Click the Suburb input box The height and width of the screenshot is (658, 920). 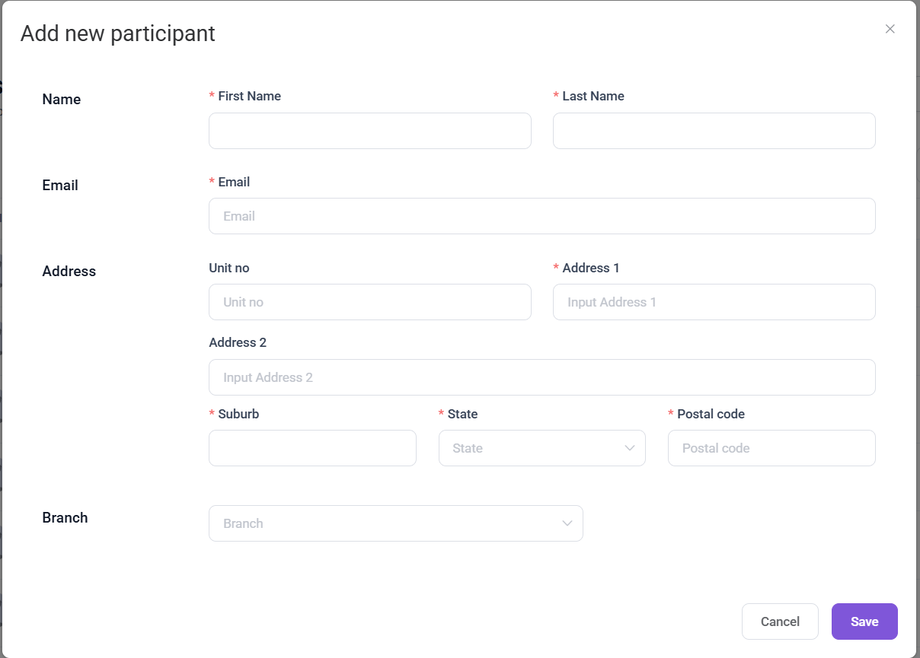(312, 448)
